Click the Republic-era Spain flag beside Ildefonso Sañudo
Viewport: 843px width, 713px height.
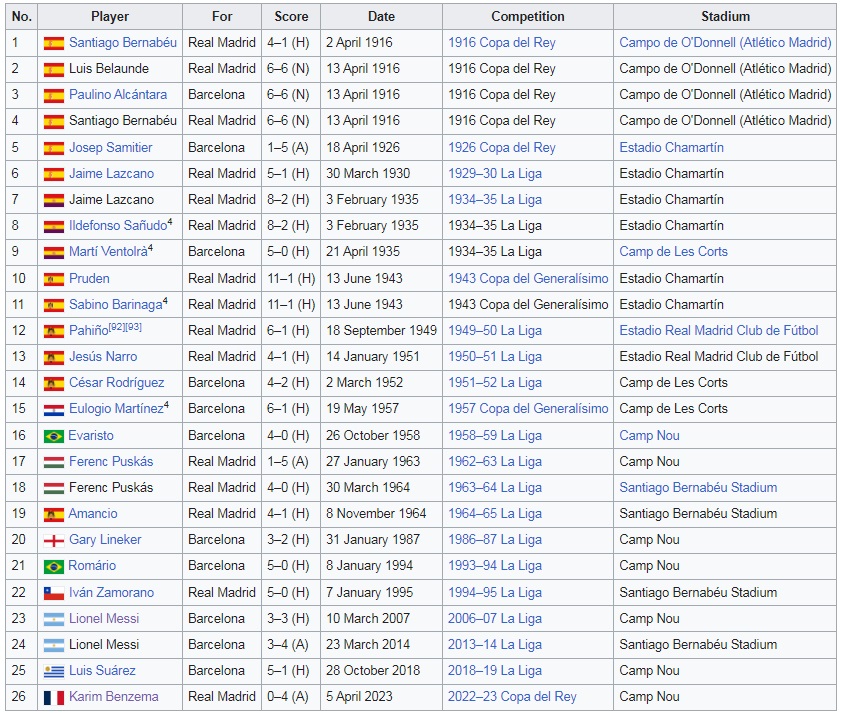[x=54, y=226]
